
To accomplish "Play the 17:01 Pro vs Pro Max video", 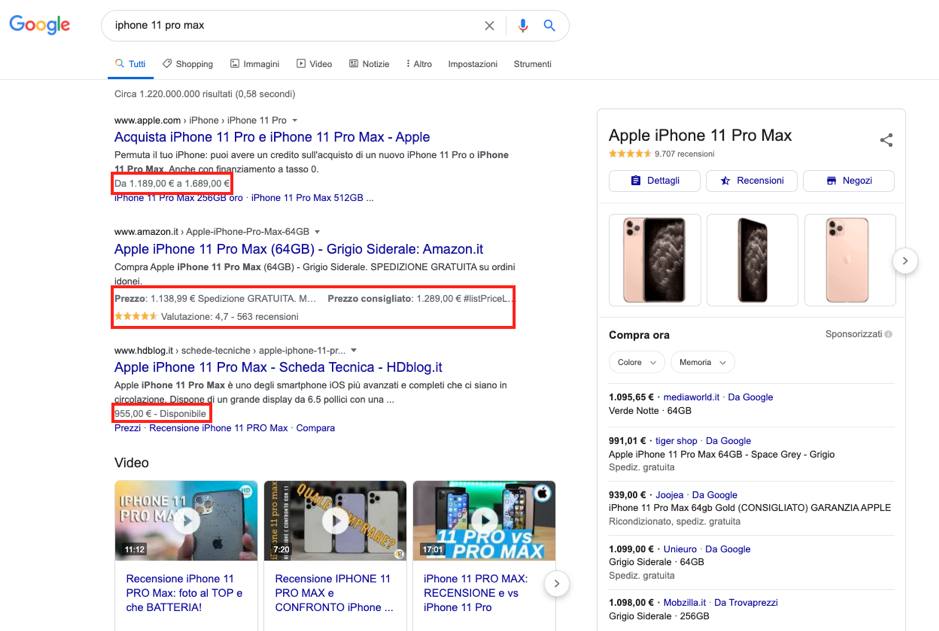I will click(484, 520).
